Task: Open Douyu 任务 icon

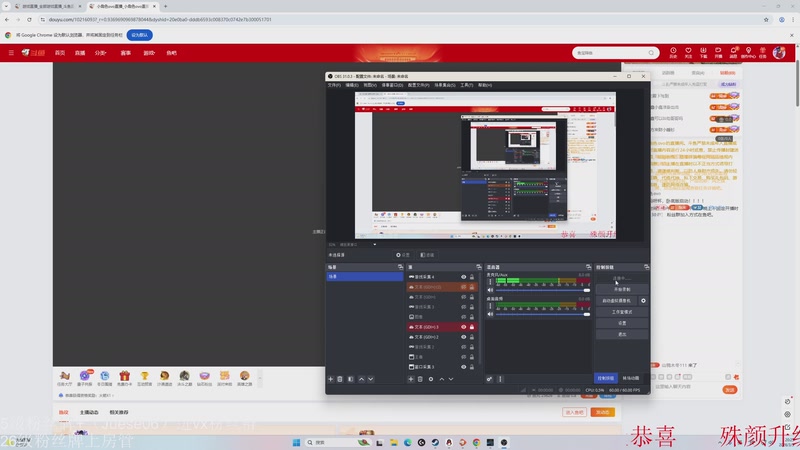Action: pos(763,52)
